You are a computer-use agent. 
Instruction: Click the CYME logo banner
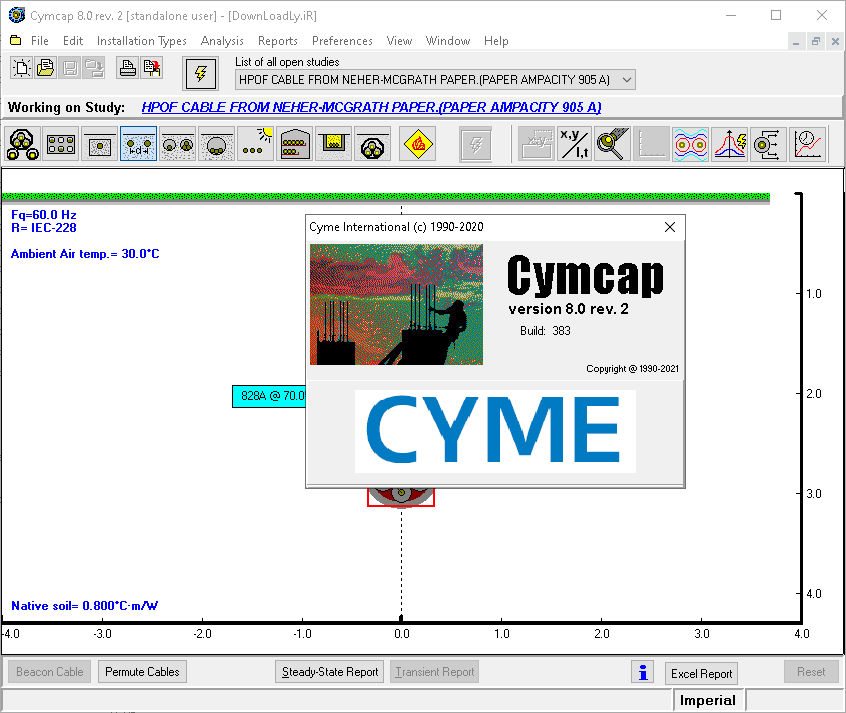tap(495, 431)
